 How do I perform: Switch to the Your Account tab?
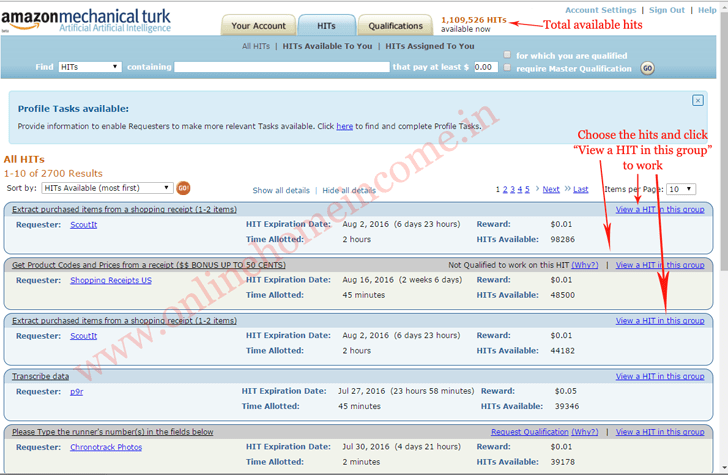coord(259,26)
